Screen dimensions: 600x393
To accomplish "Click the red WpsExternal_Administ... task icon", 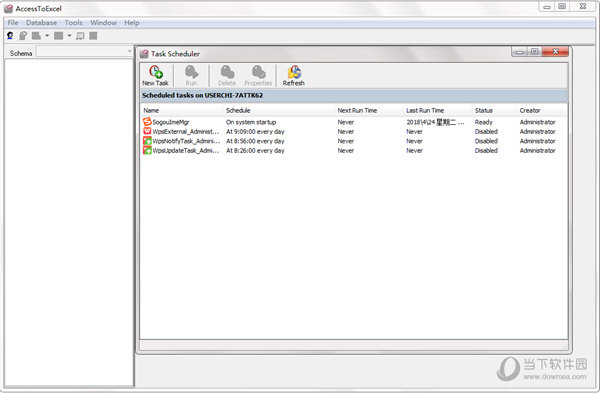I will (147, 131).
